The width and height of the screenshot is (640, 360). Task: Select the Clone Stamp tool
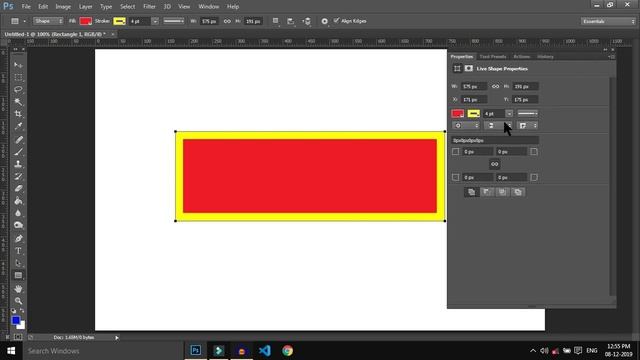pyautogui.click(x=18, y=164)
